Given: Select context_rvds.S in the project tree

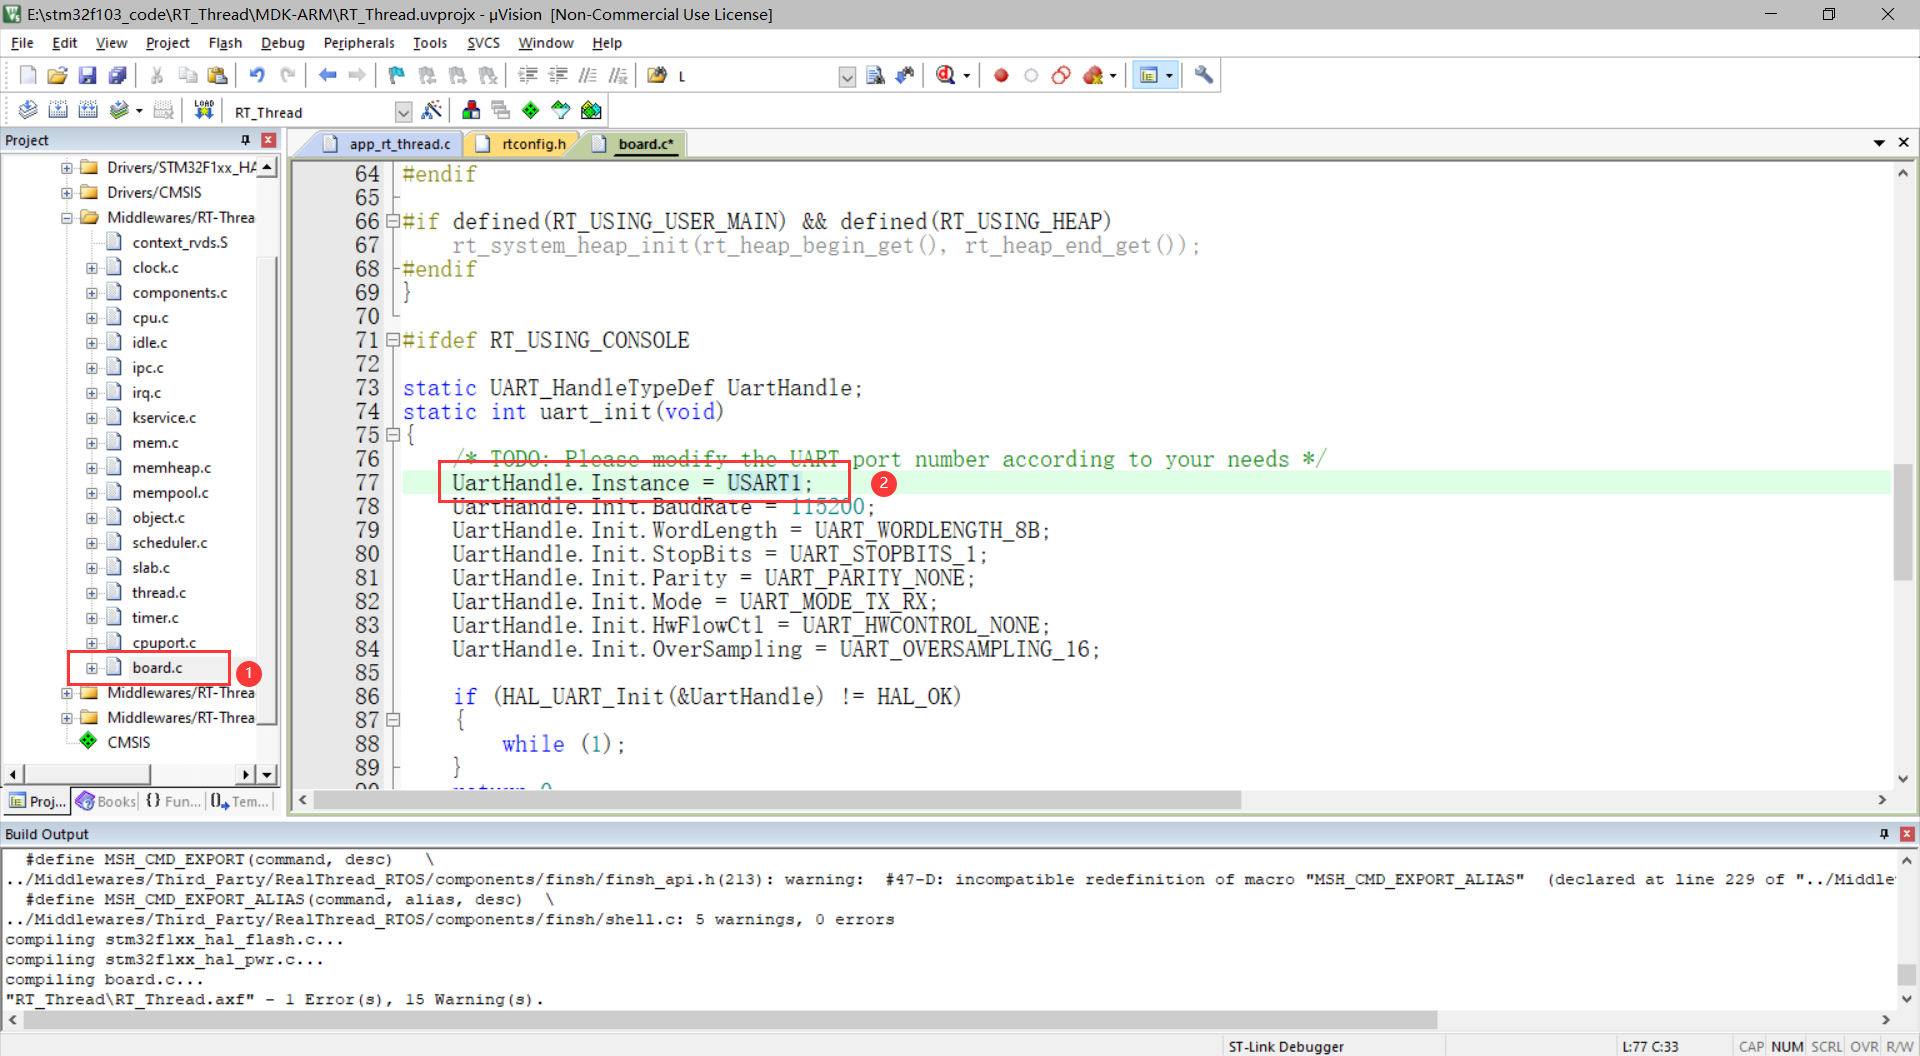Looking at the screenshot, I should [x=180, y=243].
